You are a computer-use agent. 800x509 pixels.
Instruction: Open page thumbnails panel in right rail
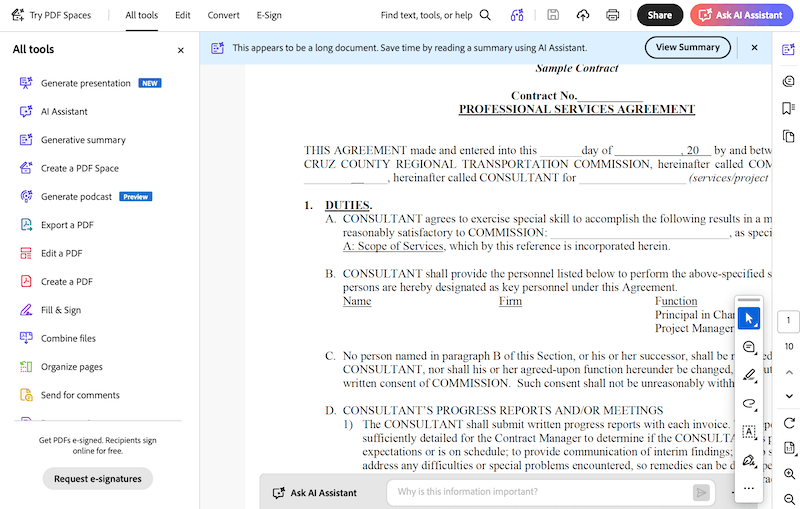tap(788, 136)
